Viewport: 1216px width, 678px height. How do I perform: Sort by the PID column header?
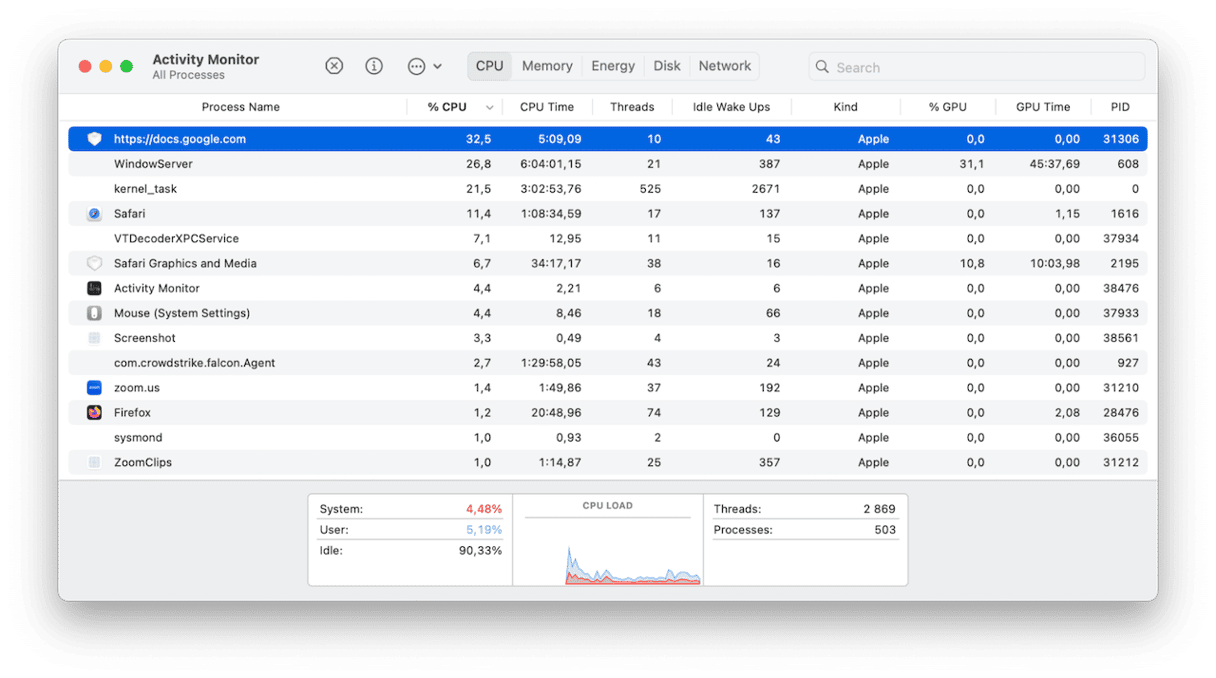point(1120,107)
